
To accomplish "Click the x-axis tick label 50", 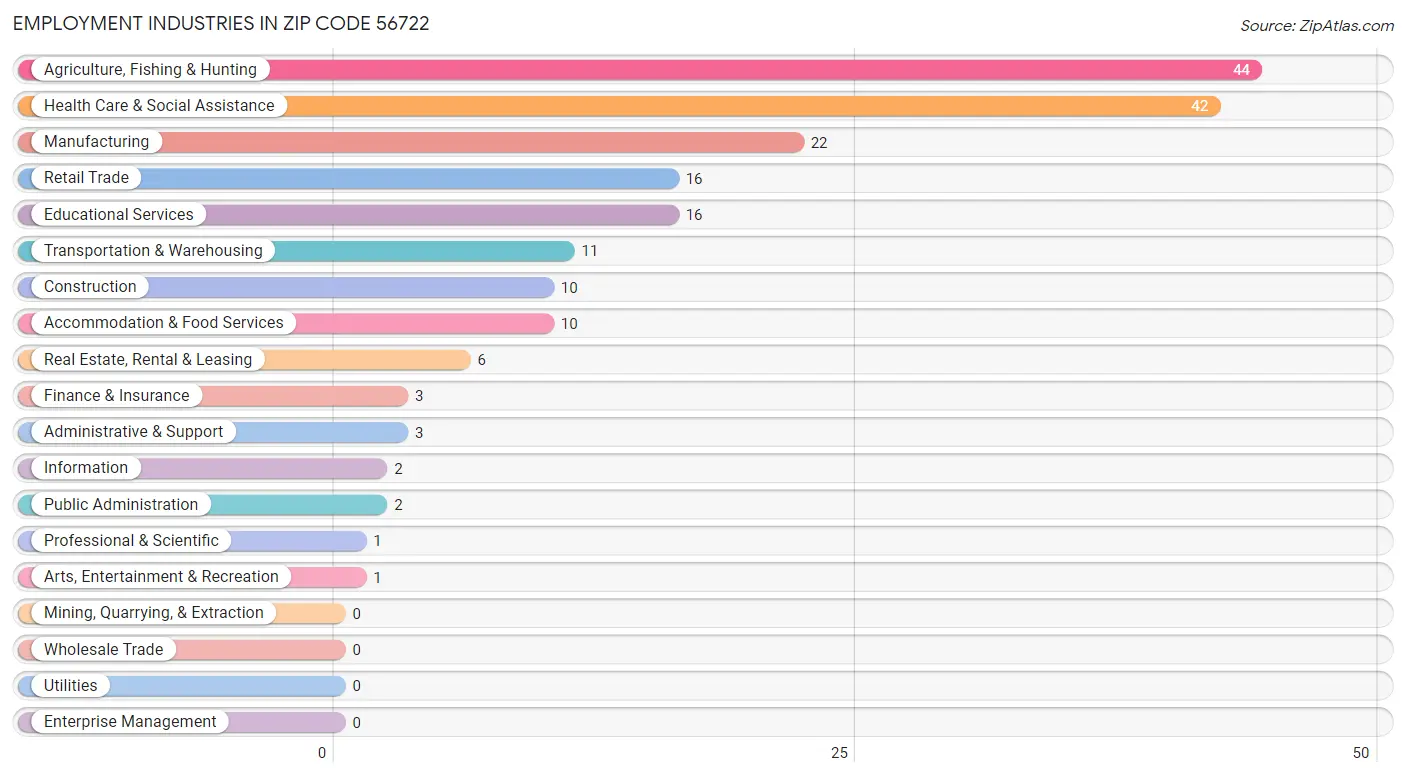I will tap(1361, 753).
